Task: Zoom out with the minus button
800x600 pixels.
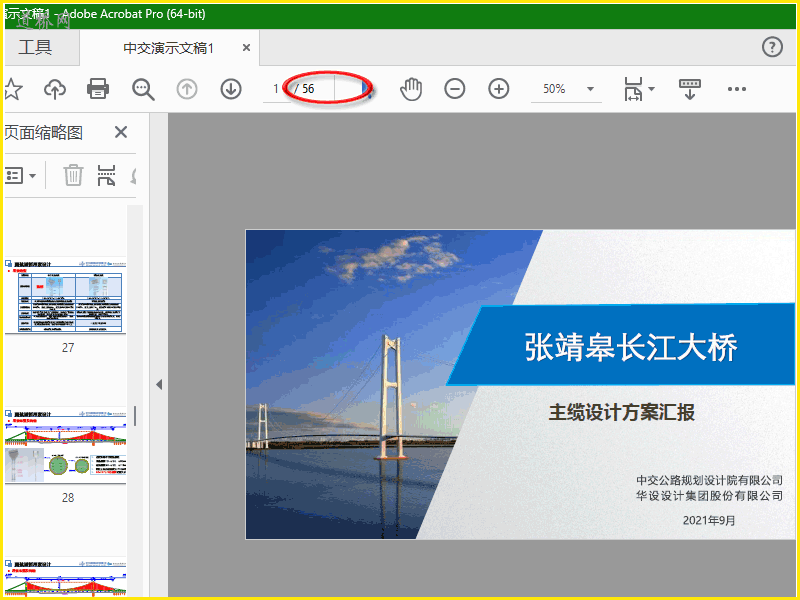Action: 455,89
